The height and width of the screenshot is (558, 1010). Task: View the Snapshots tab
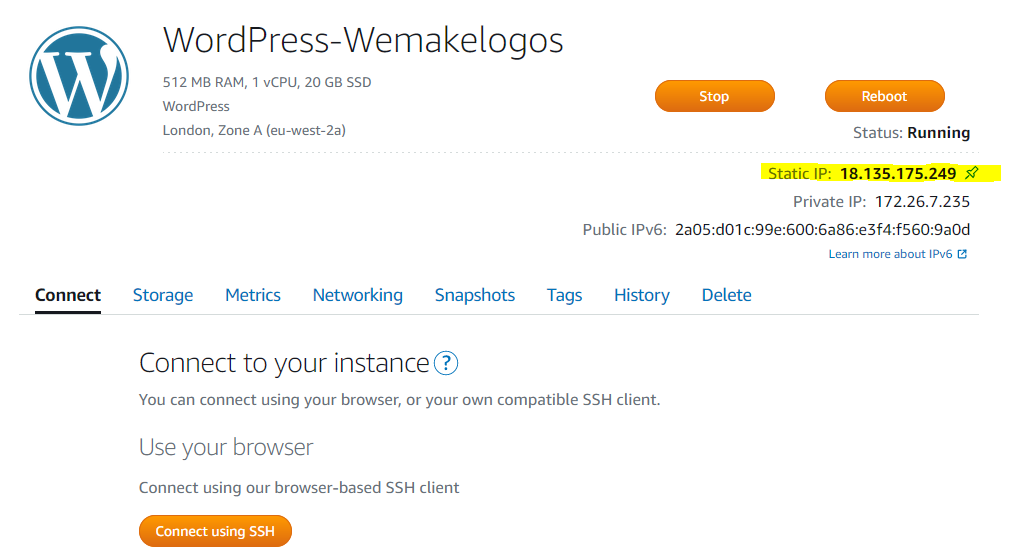475,295
